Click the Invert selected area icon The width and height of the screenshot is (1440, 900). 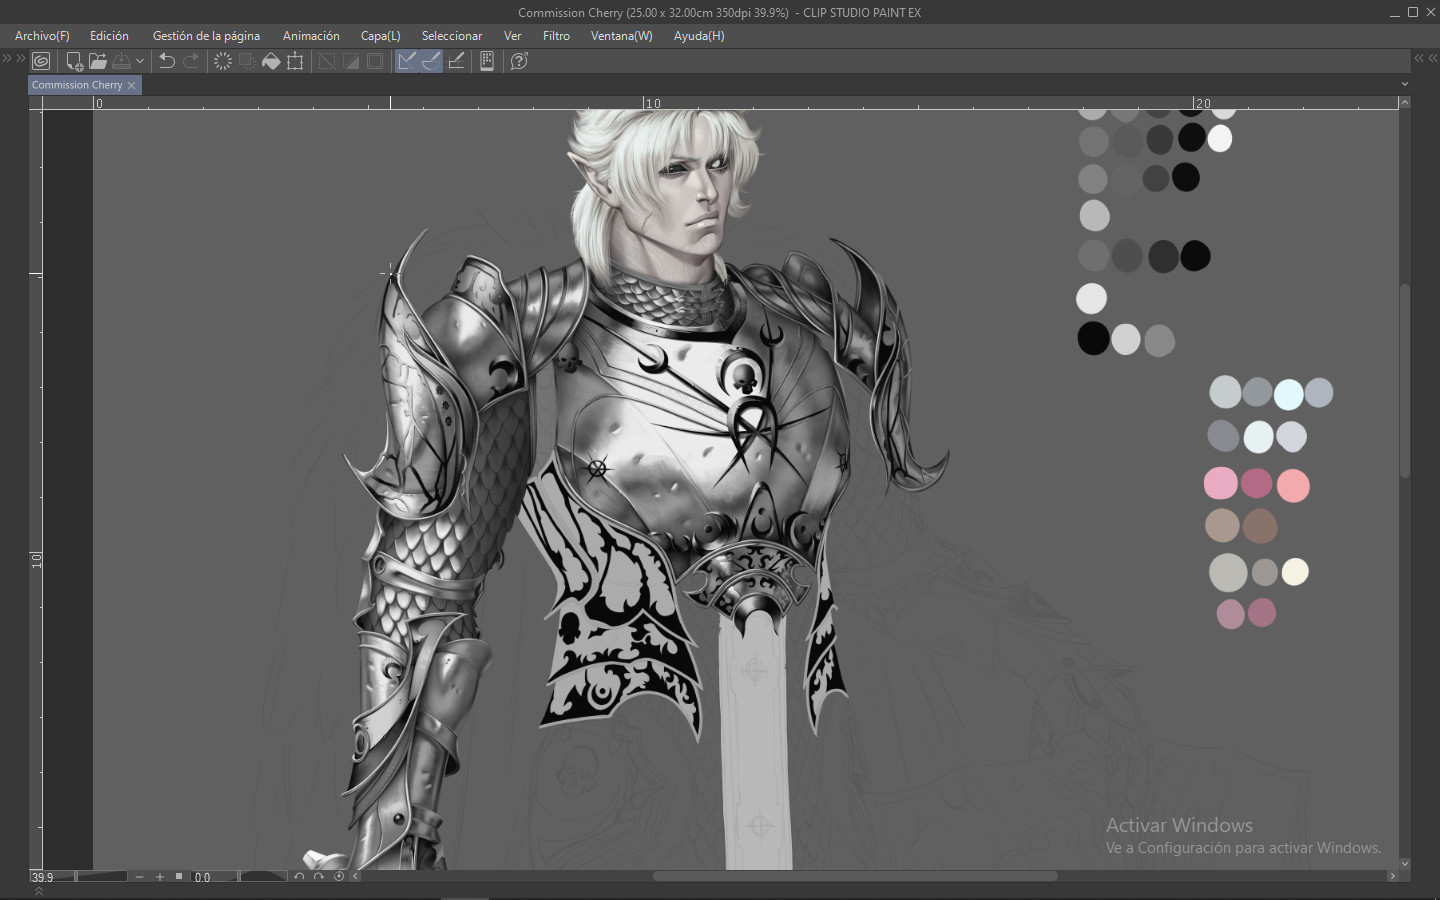click(351, 61)
